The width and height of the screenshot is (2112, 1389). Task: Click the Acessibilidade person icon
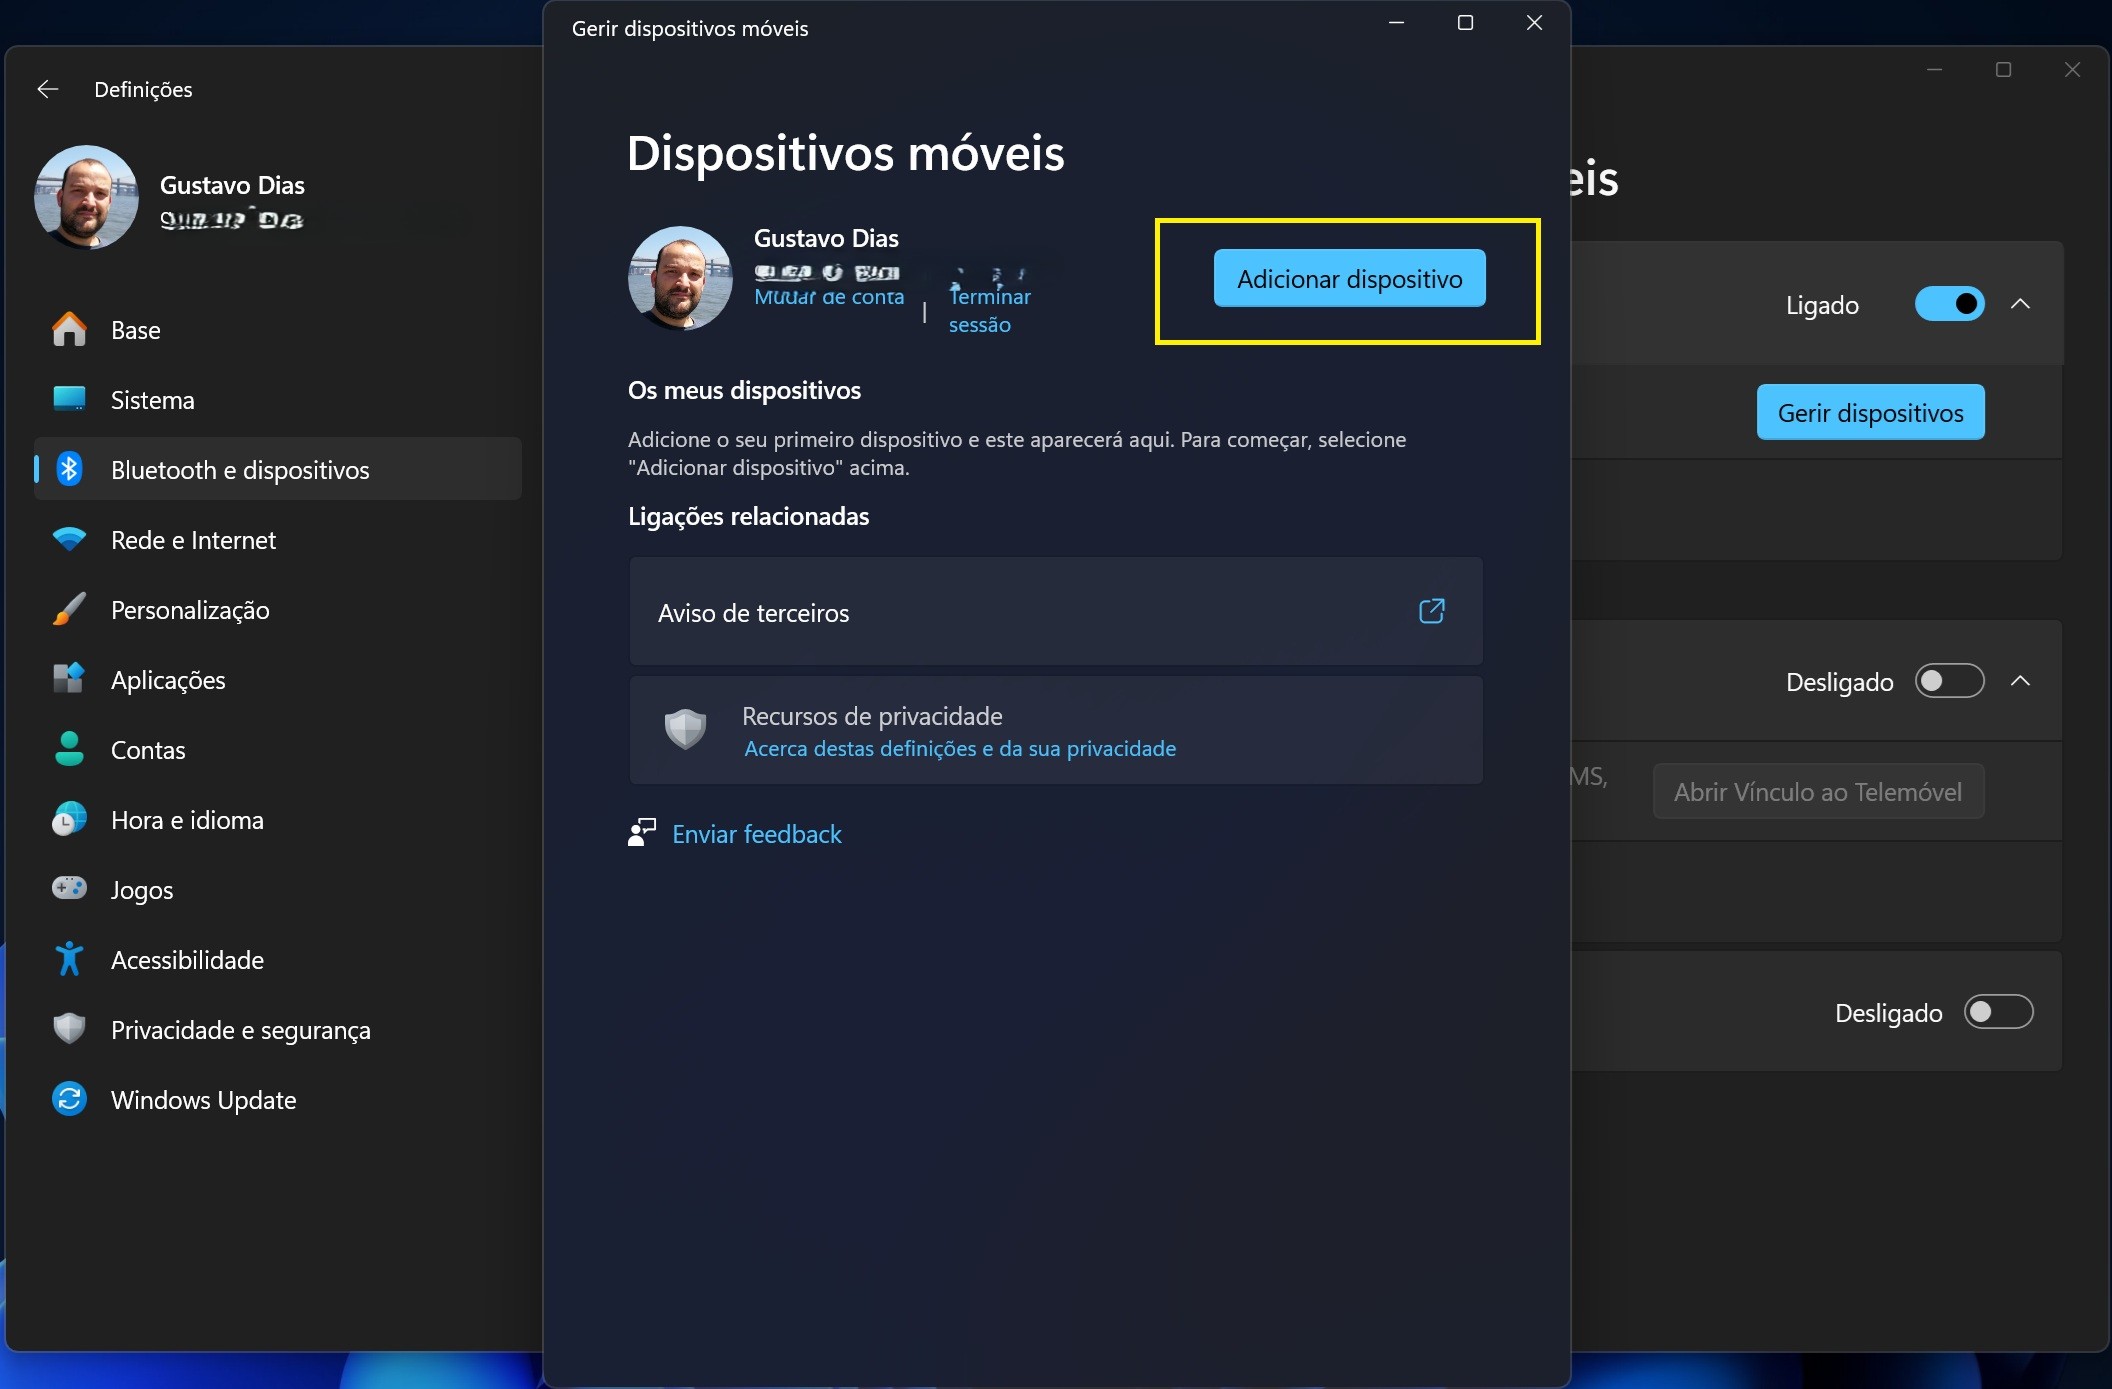coord(69,959)
